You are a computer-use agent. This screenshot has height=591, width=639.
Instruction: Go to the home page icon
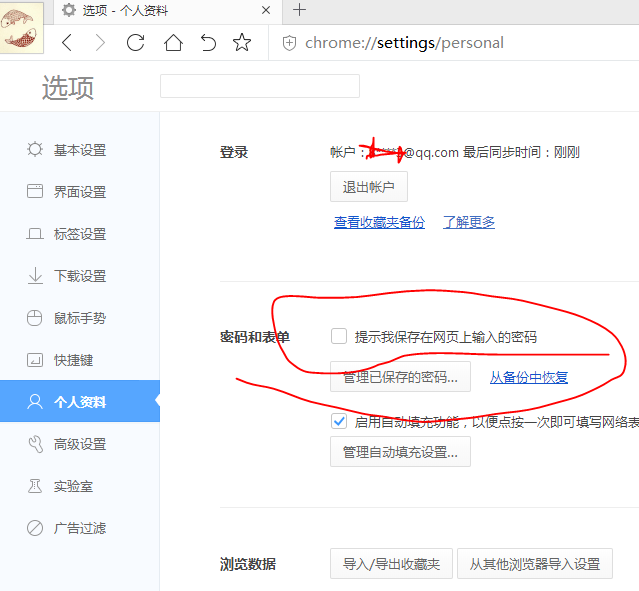173,42
